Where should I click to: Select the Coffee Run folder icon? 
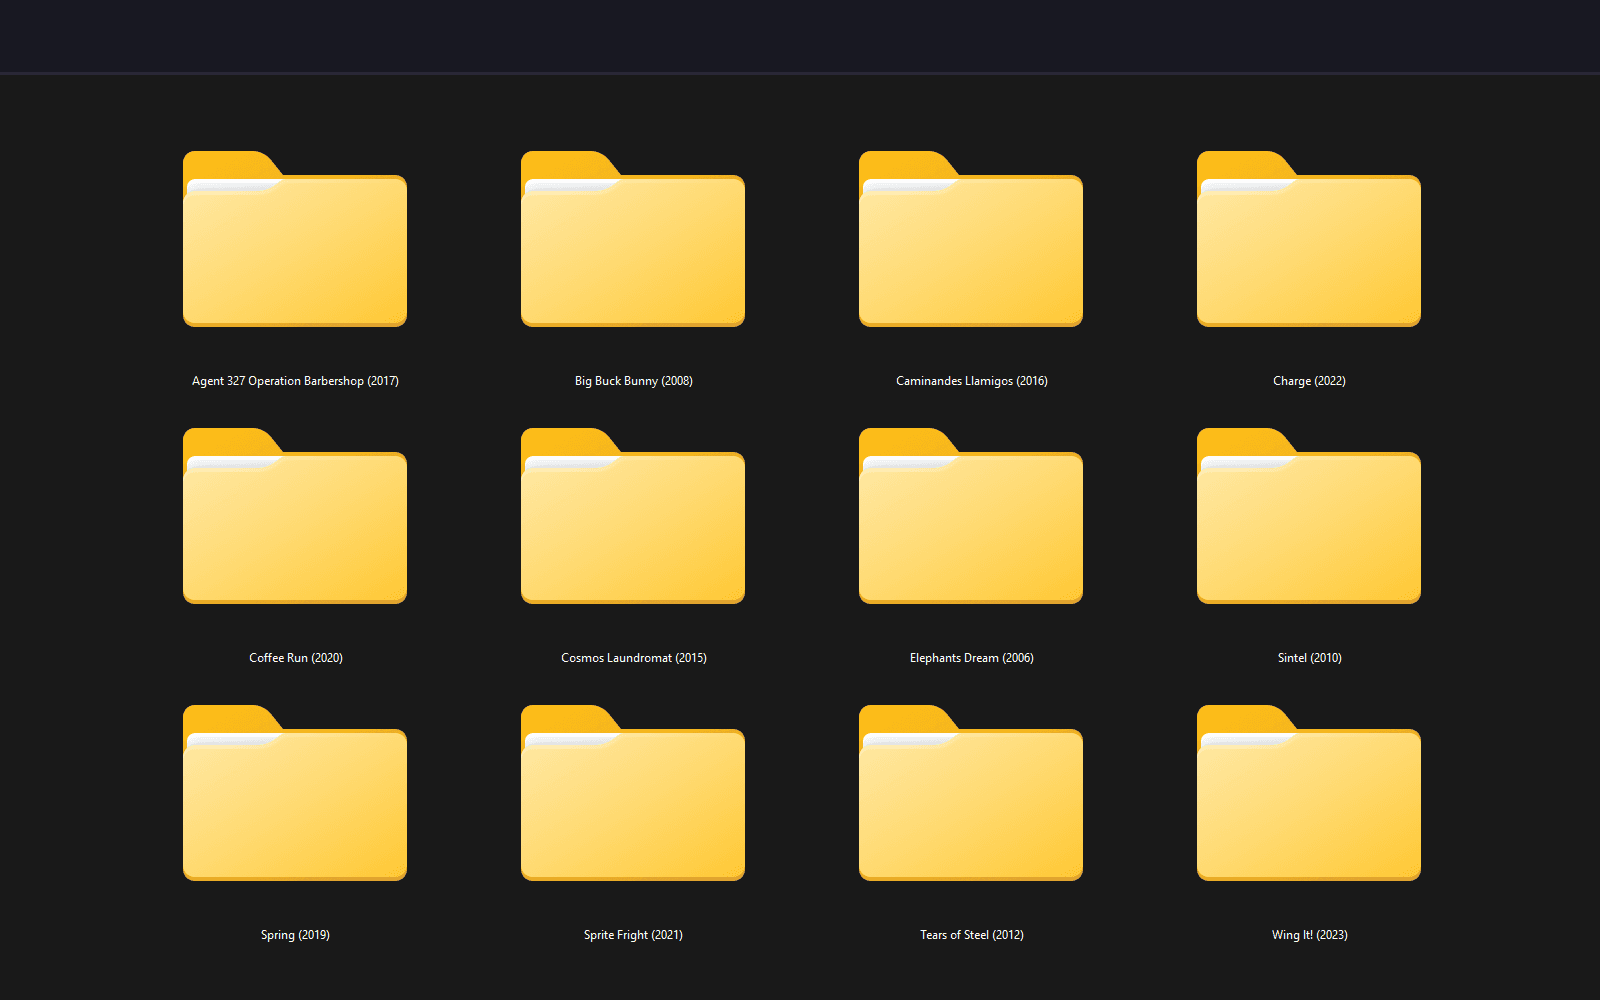pyautogui.click(x=295, y=516)
